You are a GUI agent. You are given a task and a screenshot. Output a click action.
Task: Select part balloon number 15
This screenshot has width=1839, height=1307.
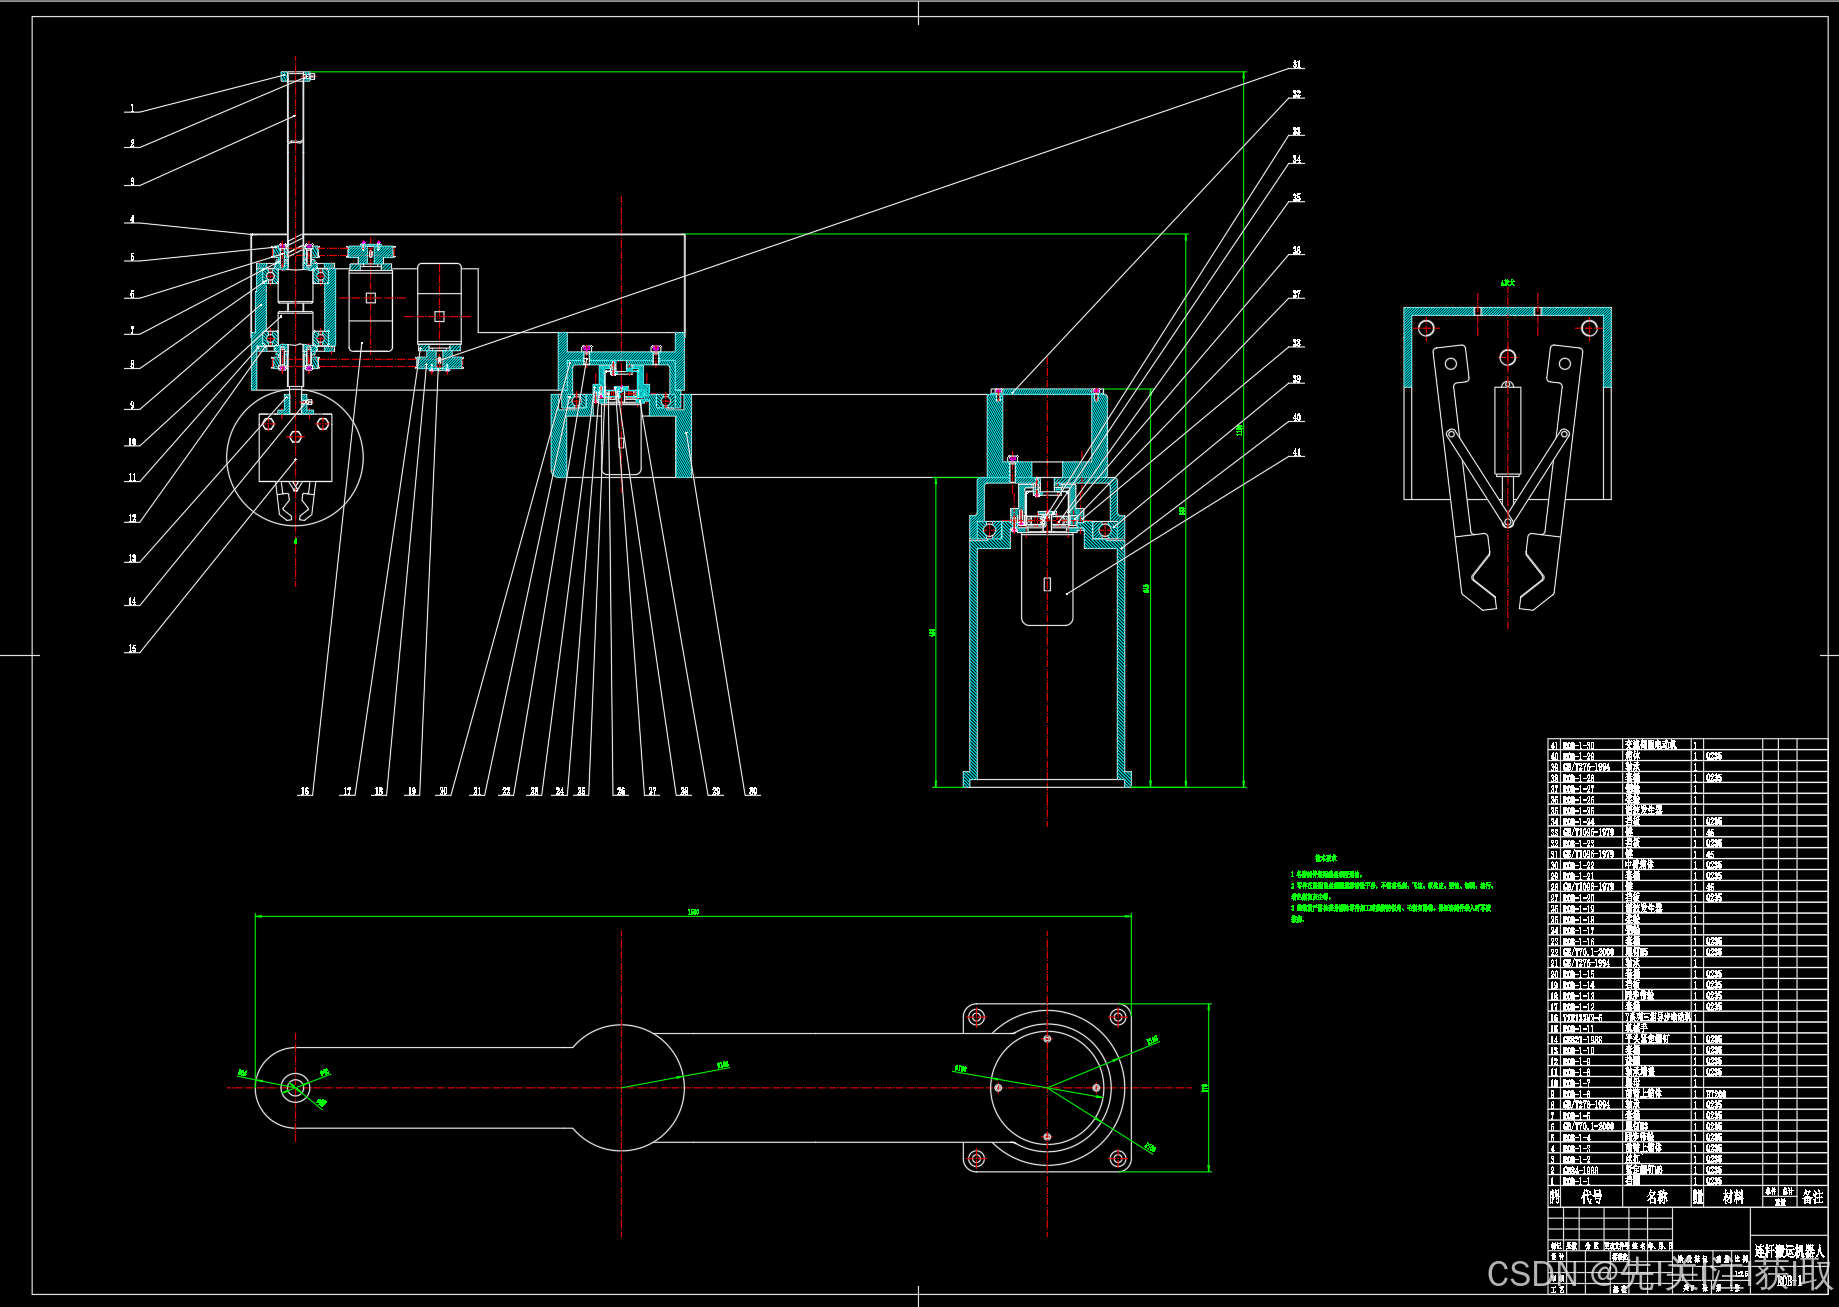coord(132,648)
